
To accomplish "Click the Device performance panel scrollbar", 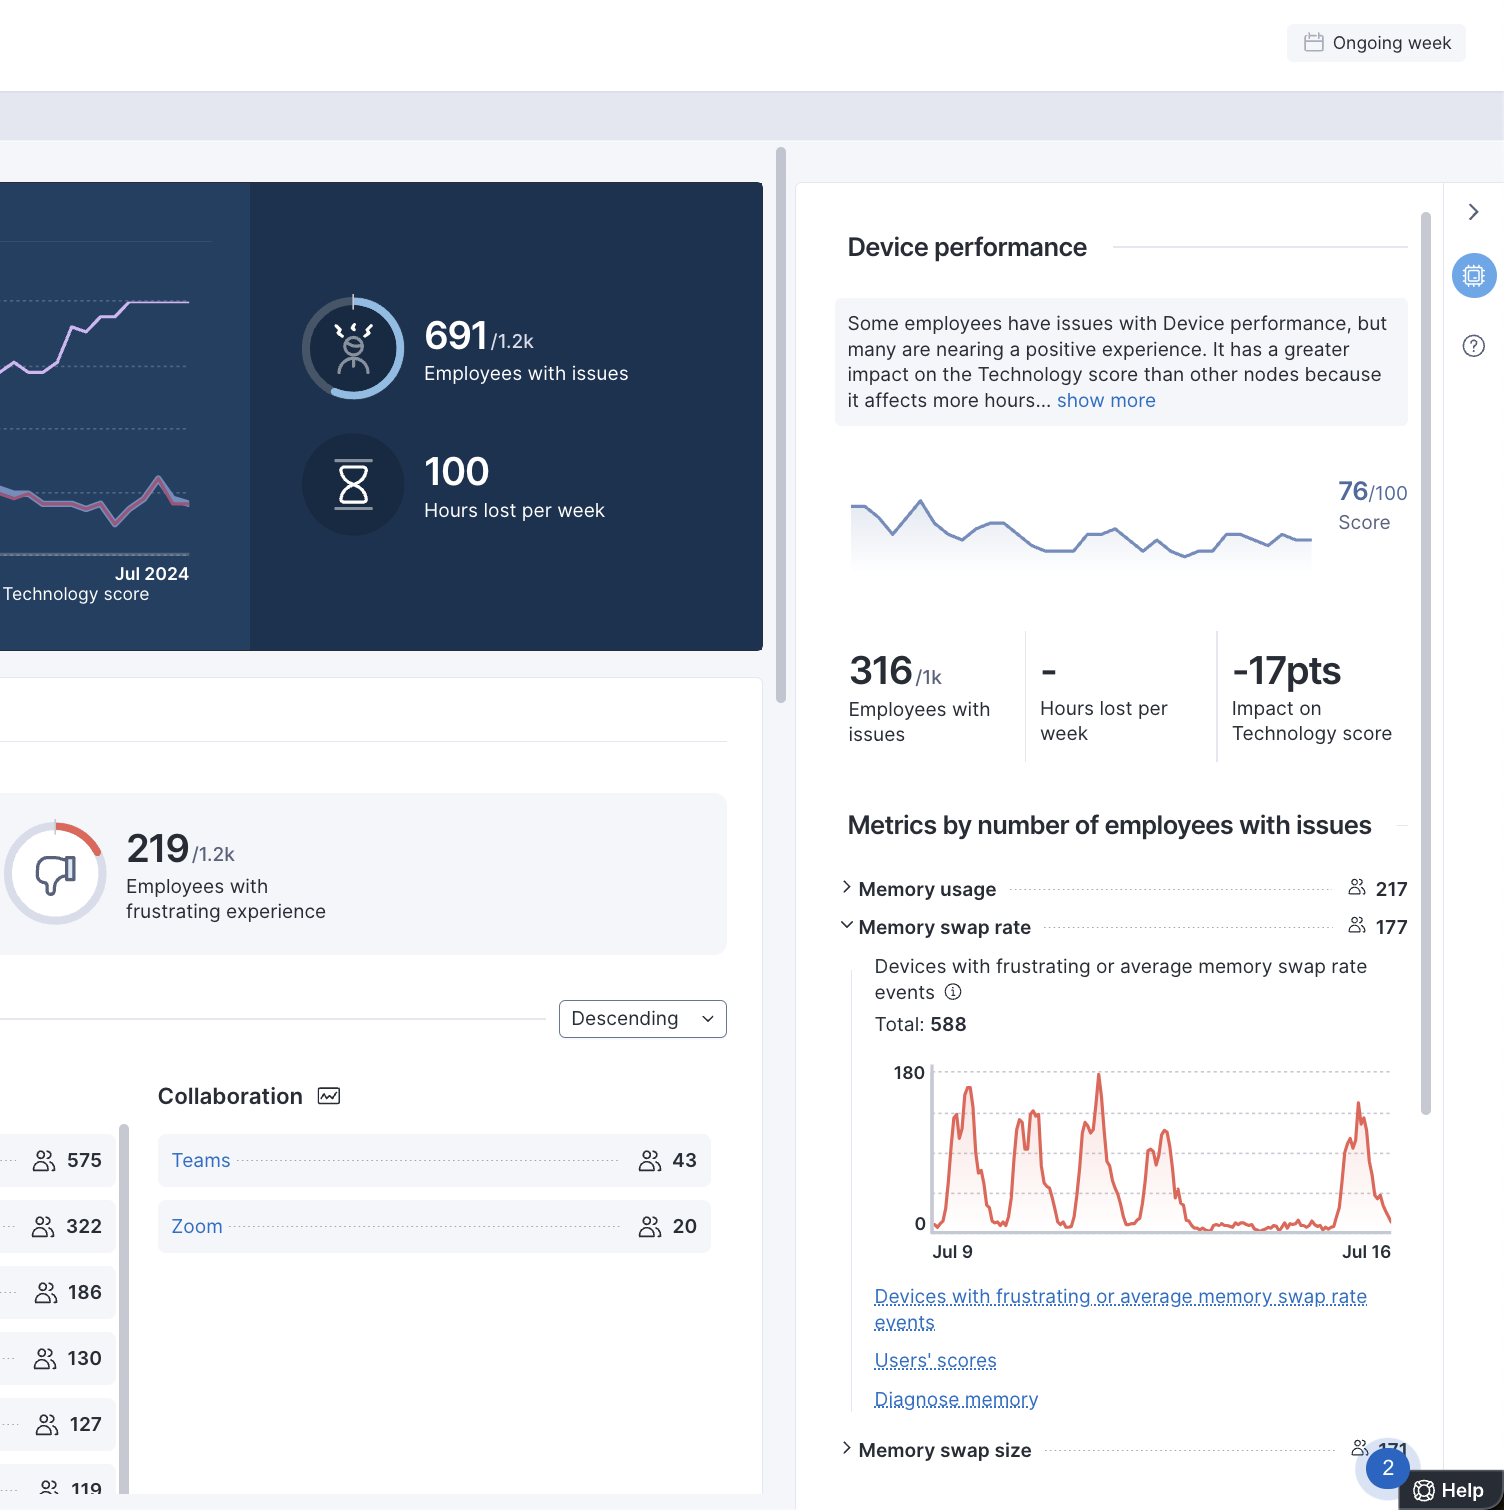I will (1425, 660).
